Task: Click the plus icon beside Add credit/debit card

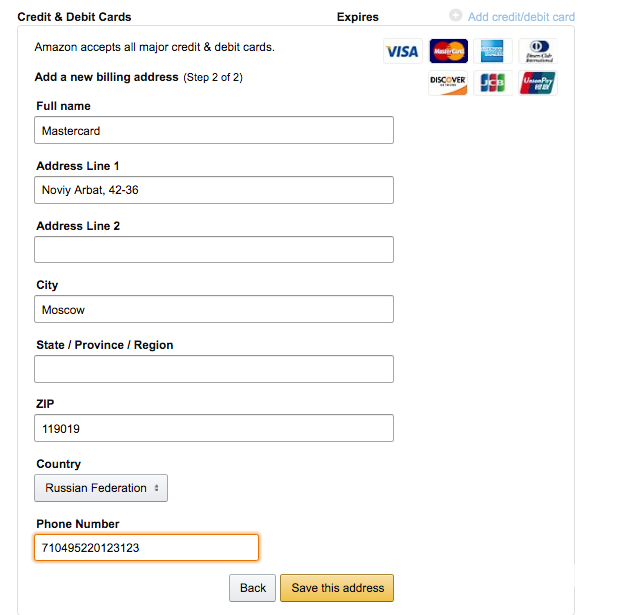Action: click(x=456, y=16)
